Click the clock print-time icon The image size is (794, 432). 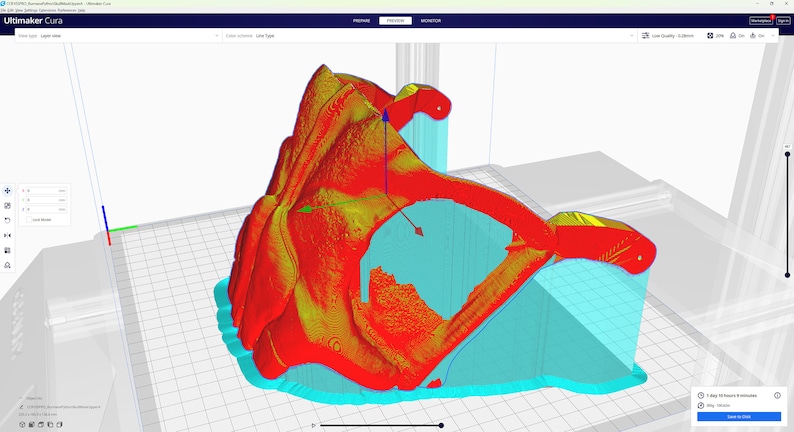tap(701, 395)
